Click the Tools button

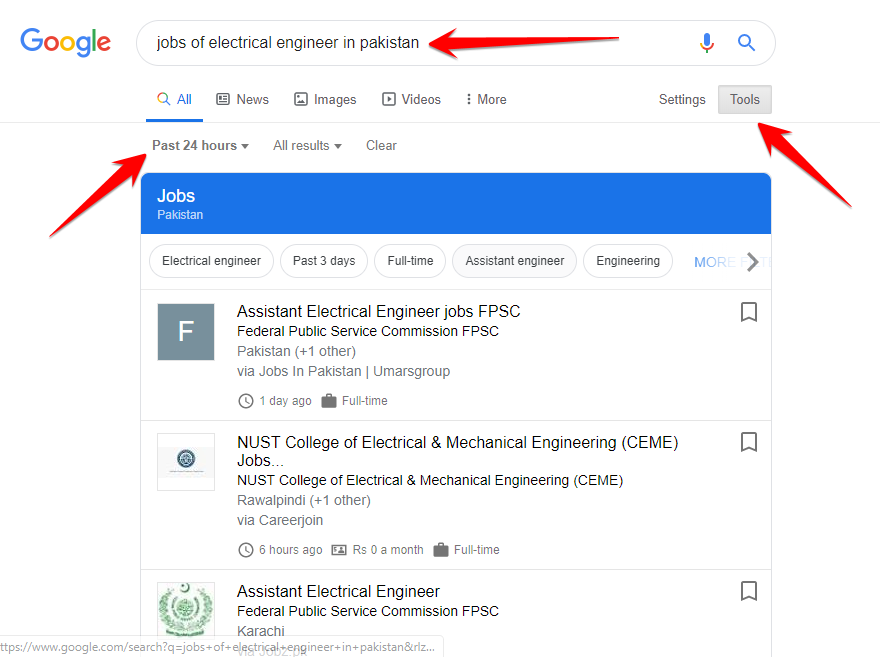(x=745, y=99)
